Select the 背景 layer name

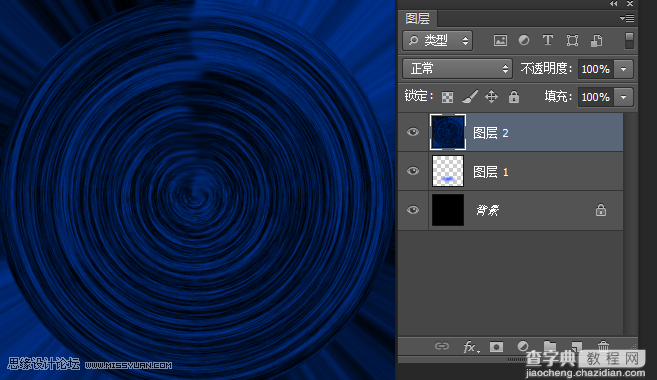click(487, 210)
